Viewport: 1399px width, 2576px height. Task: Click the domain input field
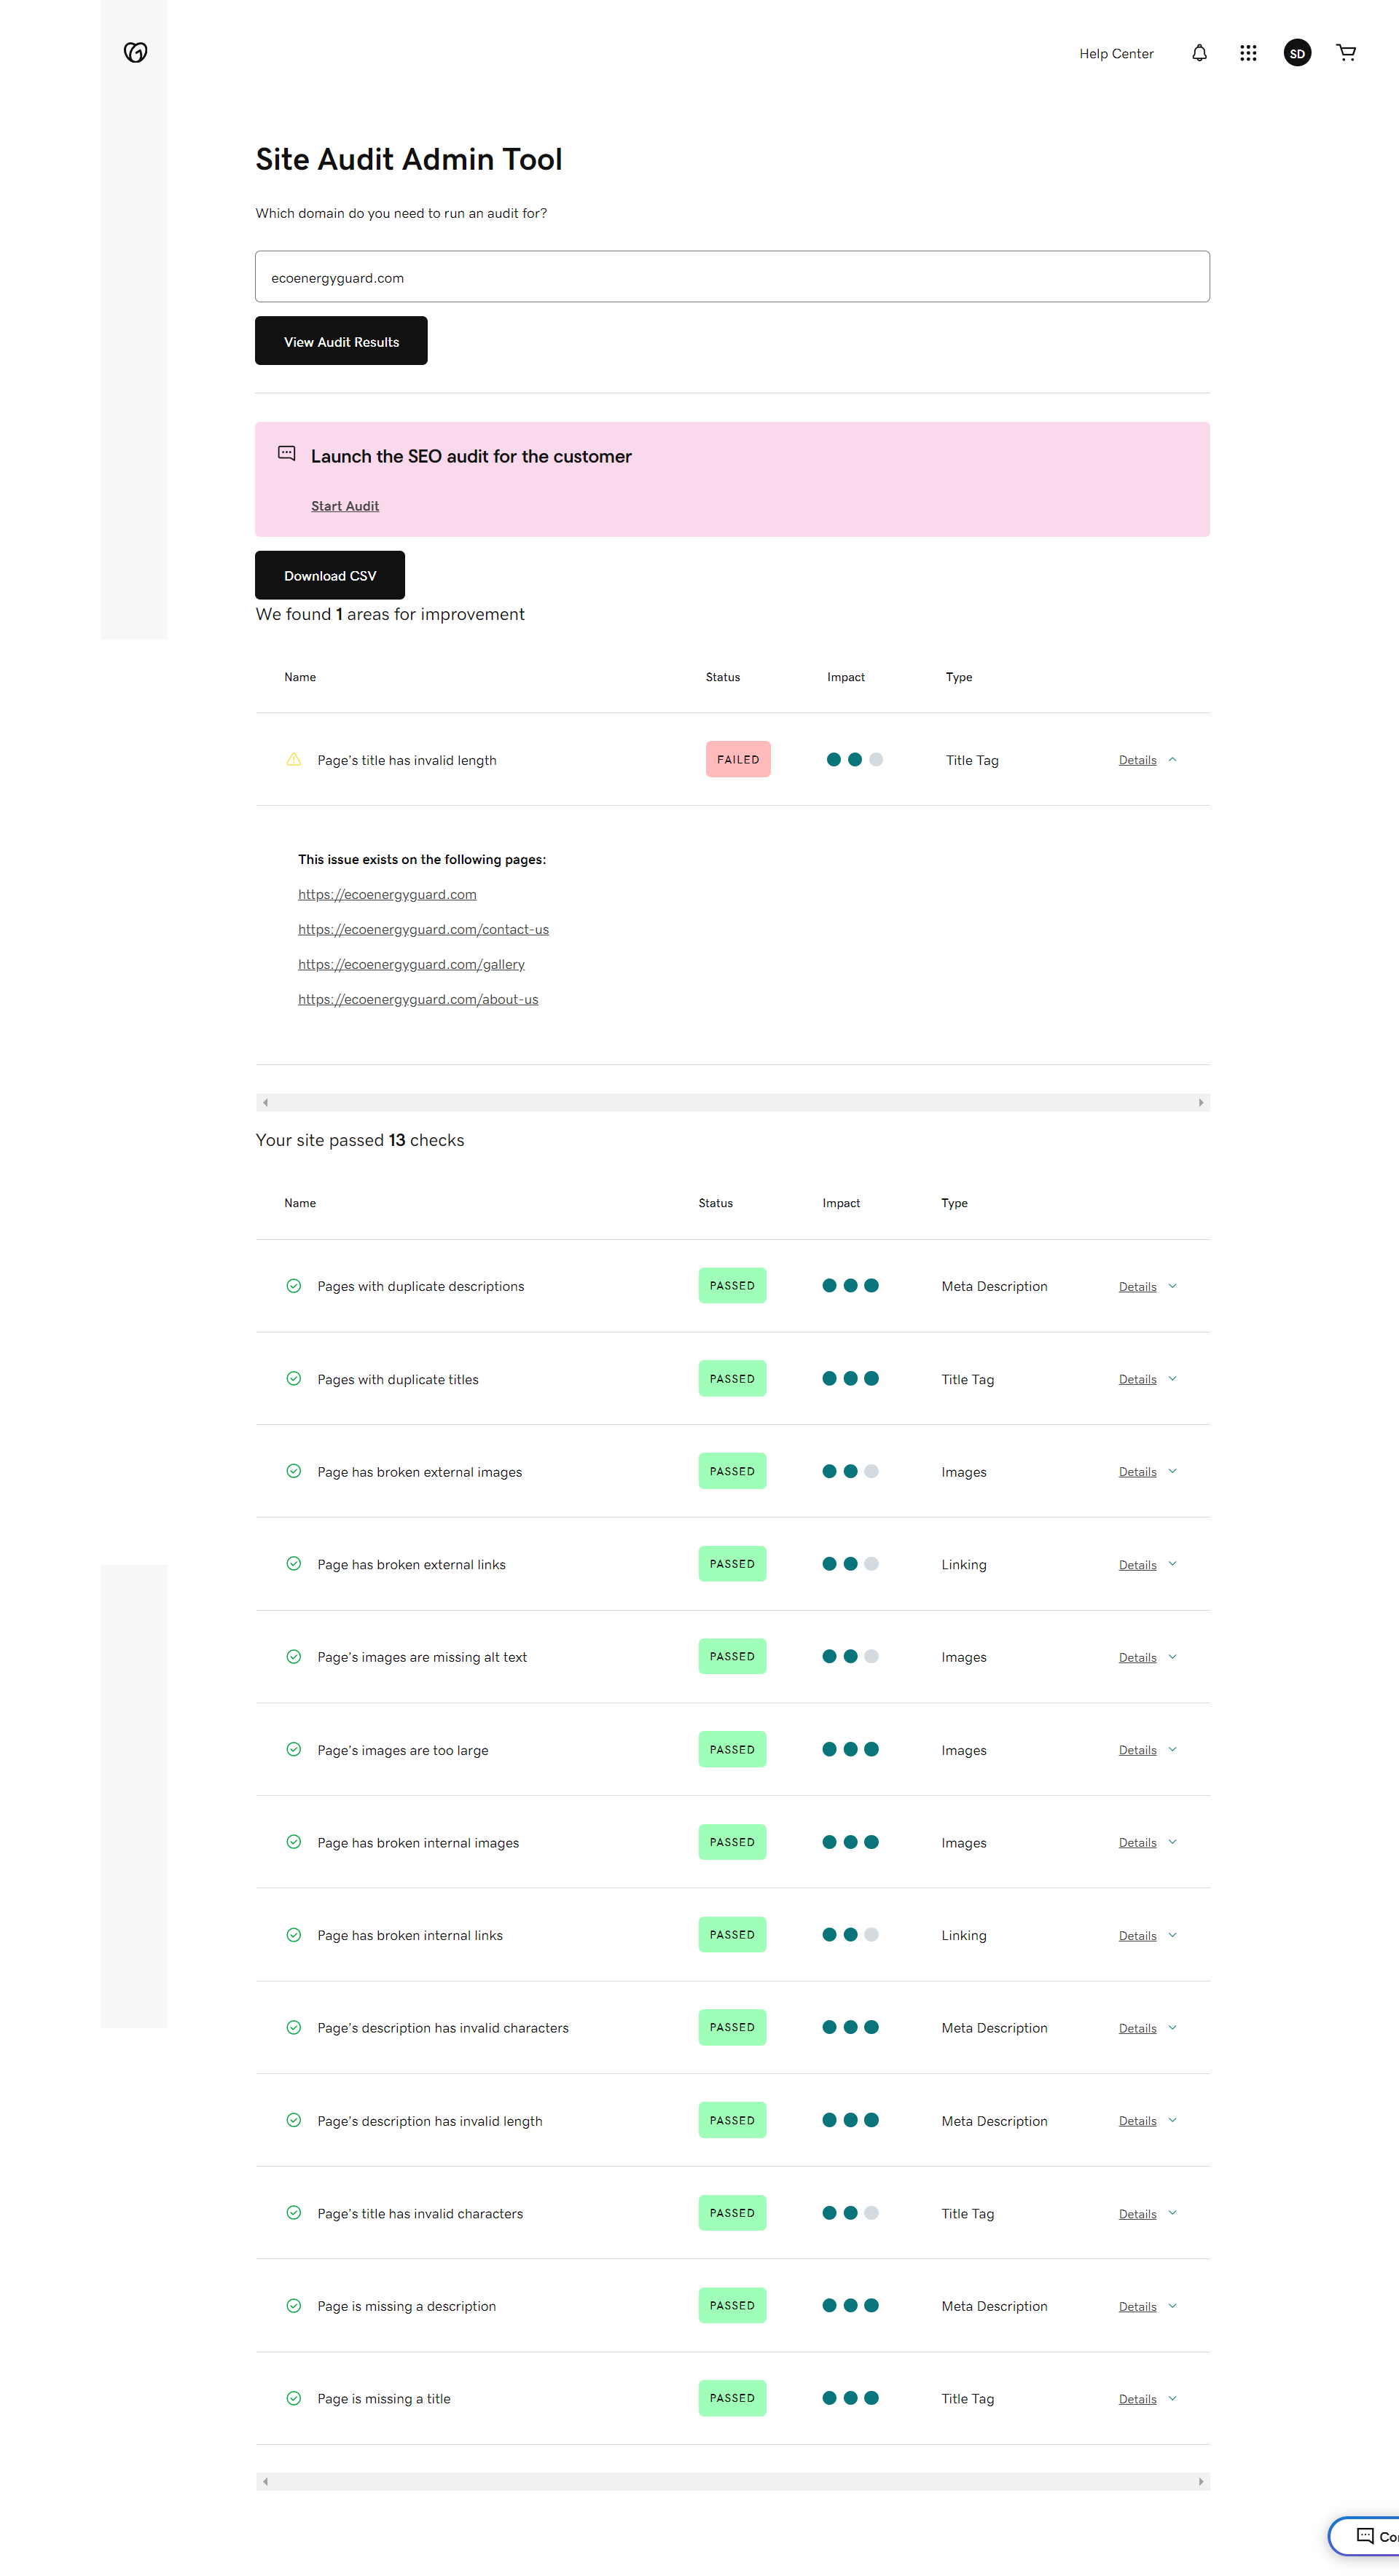pos(732,277)
